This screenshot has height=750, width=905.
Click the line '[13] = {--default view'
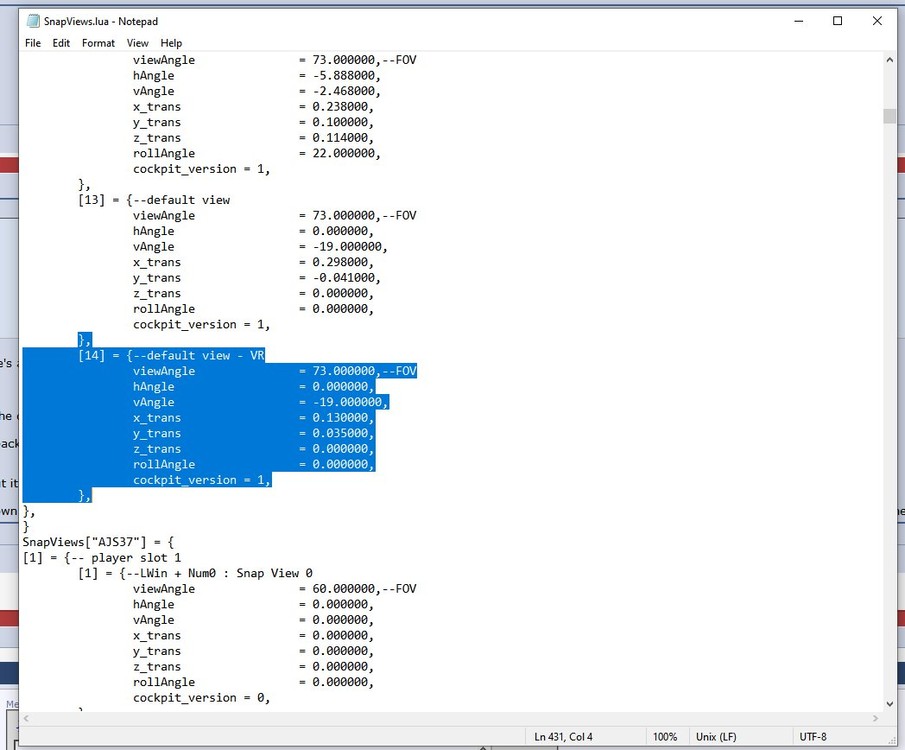pyautogui.click(x=154, y=200)
